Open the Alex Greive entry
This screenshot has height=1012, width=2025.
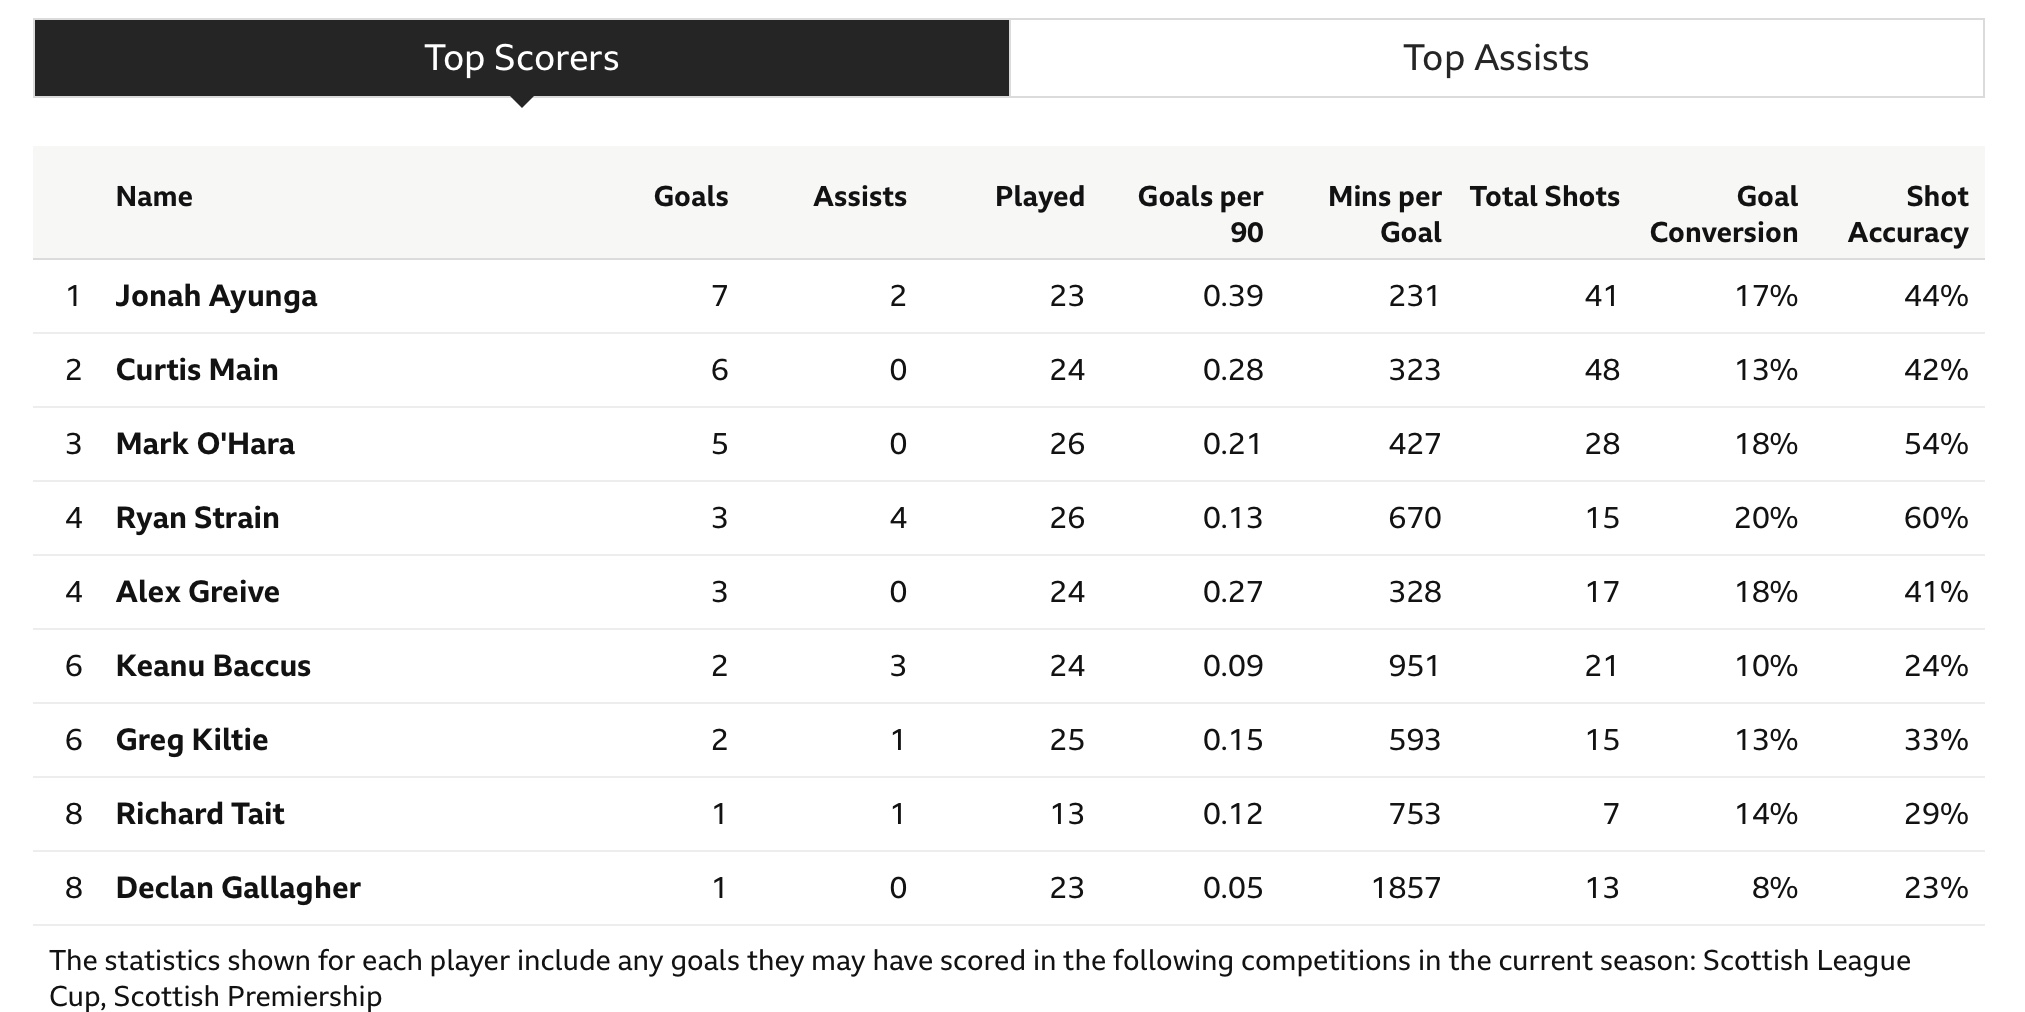197,592
